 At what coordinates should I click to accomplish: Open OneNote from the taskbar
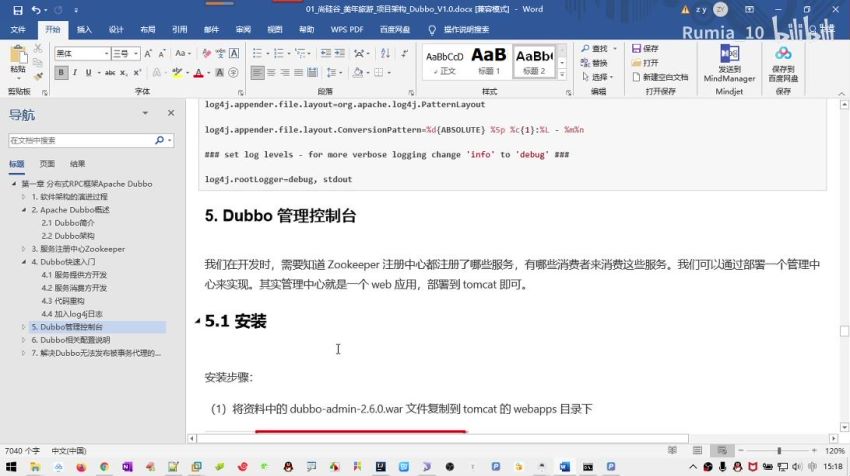[x=127, y=467]
